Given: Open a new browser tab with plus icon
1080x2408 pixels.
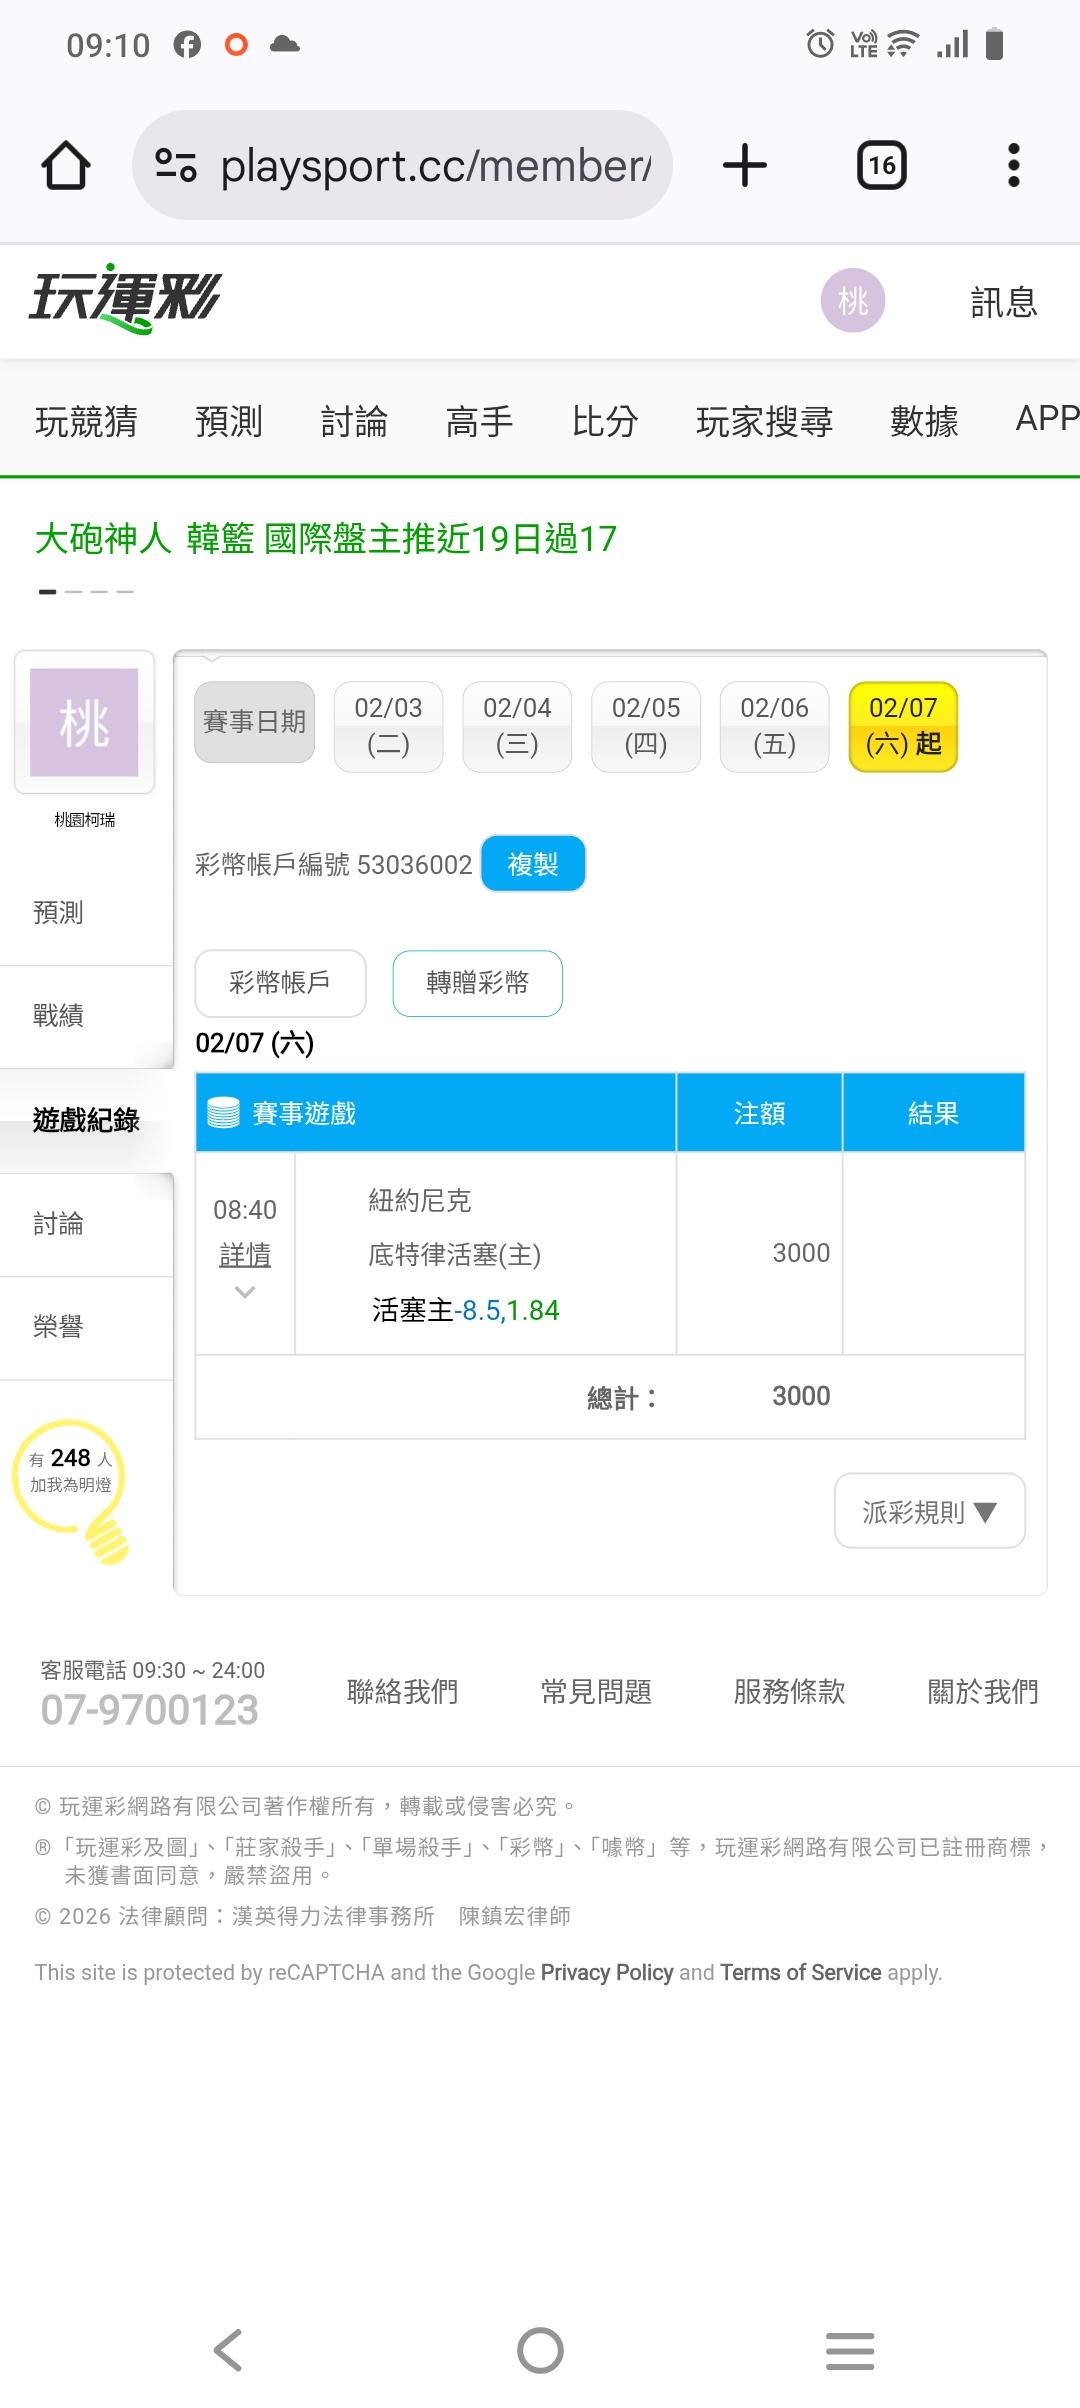Looking at the screenshot, I should coord(745,165).
